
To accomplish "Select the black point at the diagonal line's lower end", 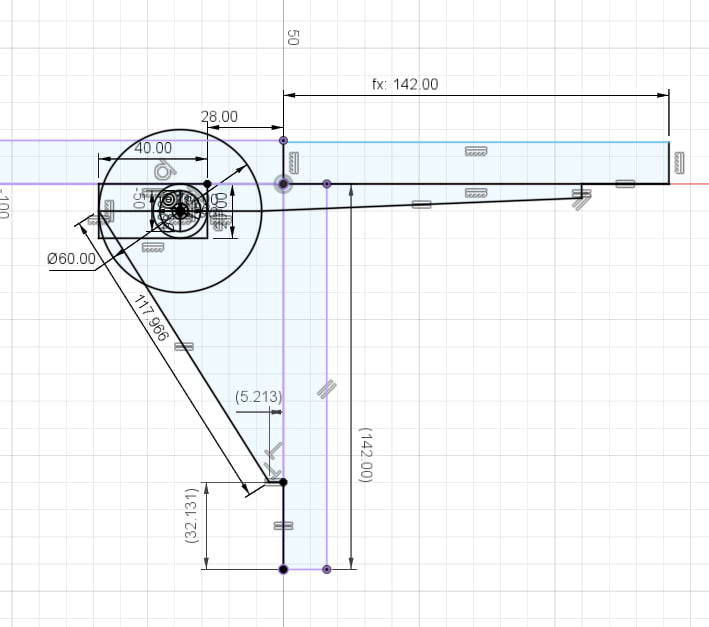I will [x=284, y=482].
